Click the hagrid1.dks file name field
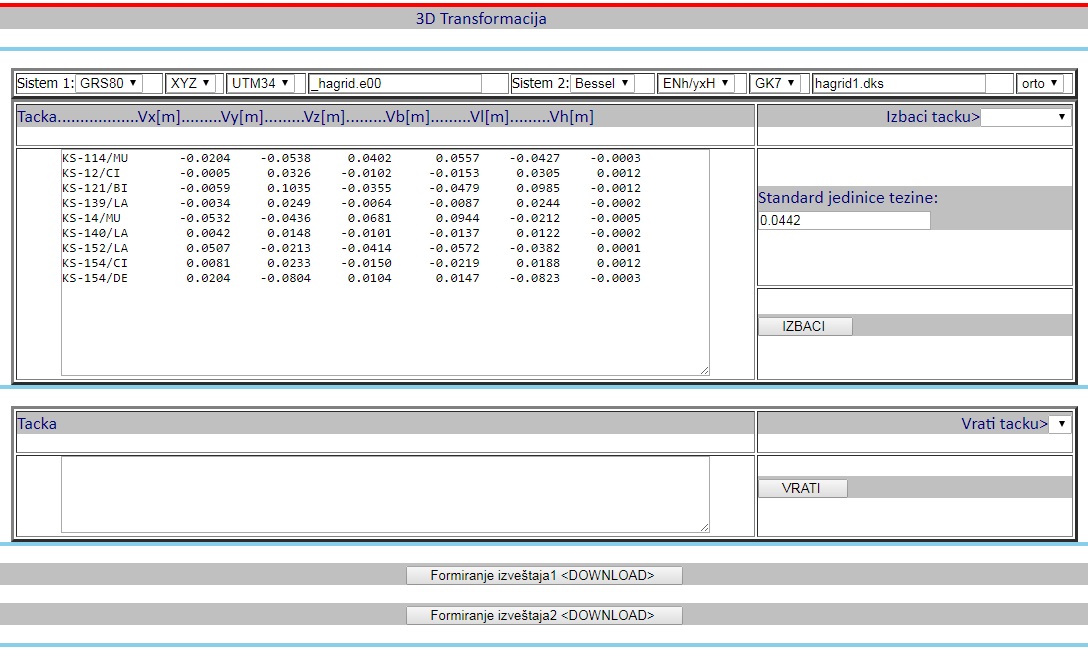The width and height of the screenshot is (1088, 652). (x=898, y=83)
